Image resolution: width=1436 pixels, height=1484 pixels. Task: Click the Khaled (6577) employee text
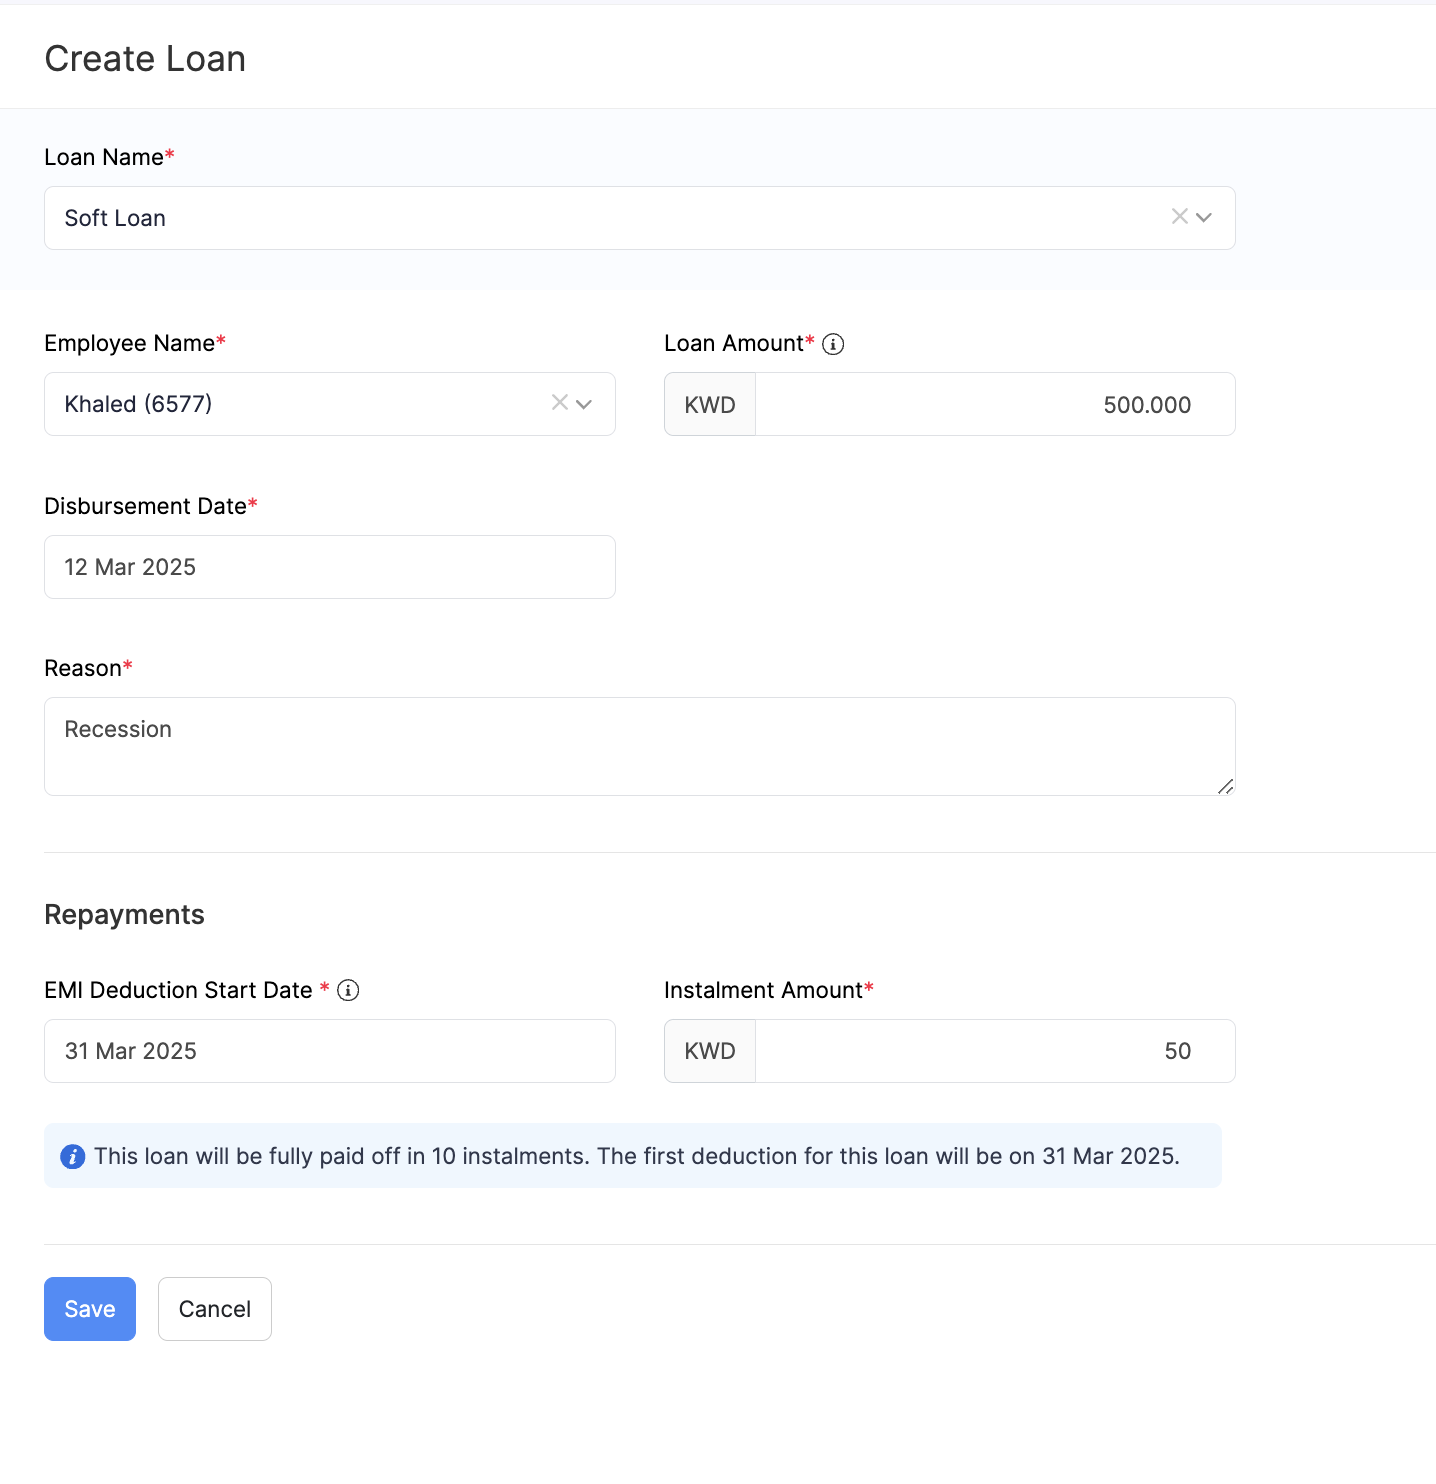(139, 404)
